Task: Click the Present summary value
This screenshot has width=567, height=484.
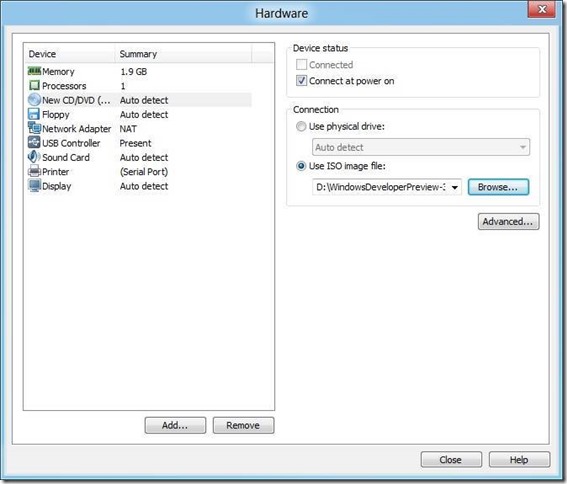Action: pyautogui.click(x=135, y=143)
